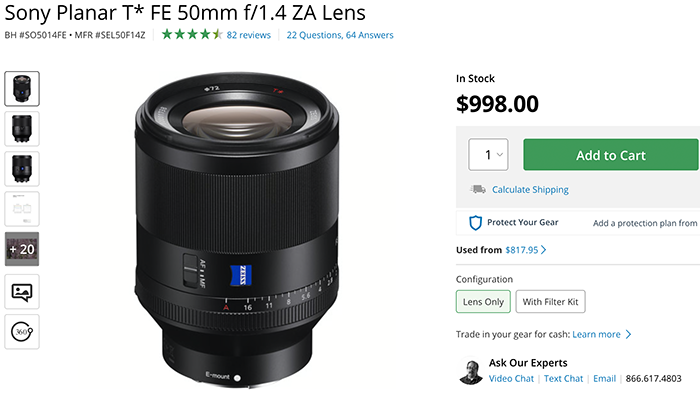Click Calculate Shipping link
700x395 pixels.
coord(530,190)
